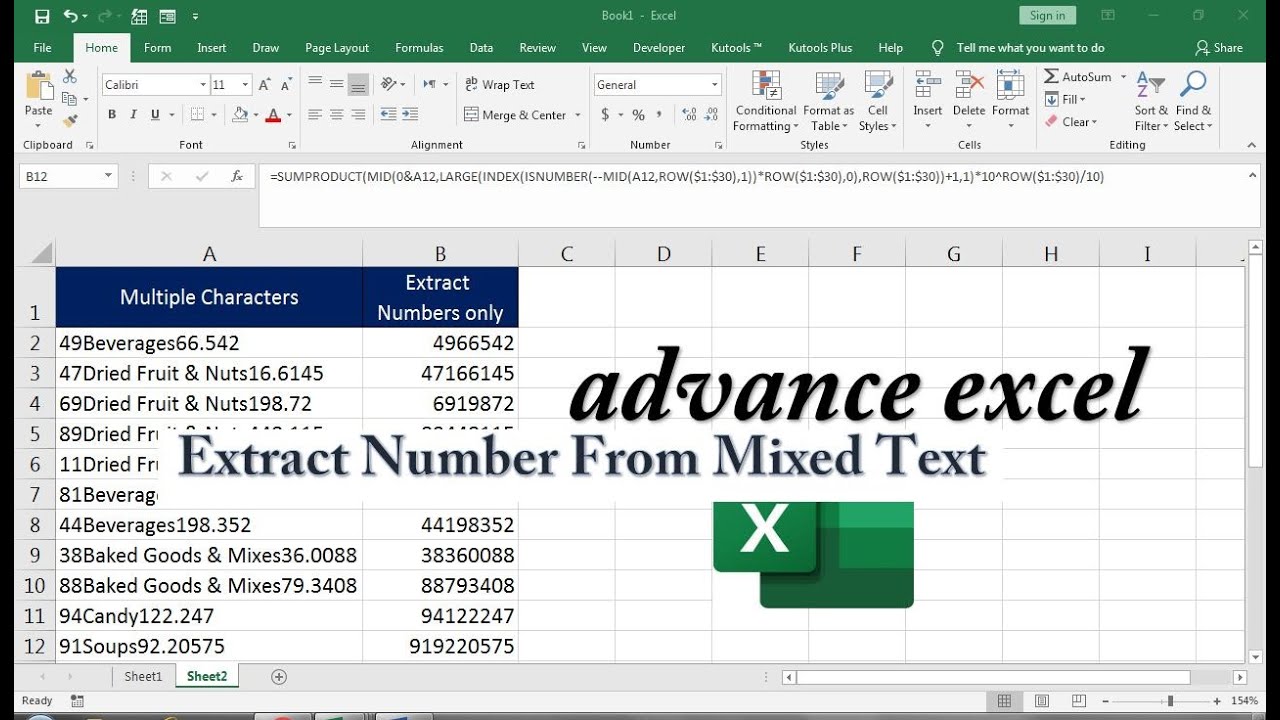
Task: Switch to the Page Layout tab
Action: (337, 47)
